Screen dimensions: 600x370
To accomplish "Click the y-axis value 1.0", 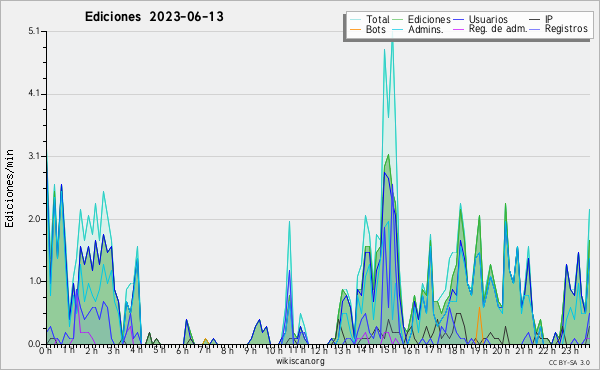I will tap(34, 281).
